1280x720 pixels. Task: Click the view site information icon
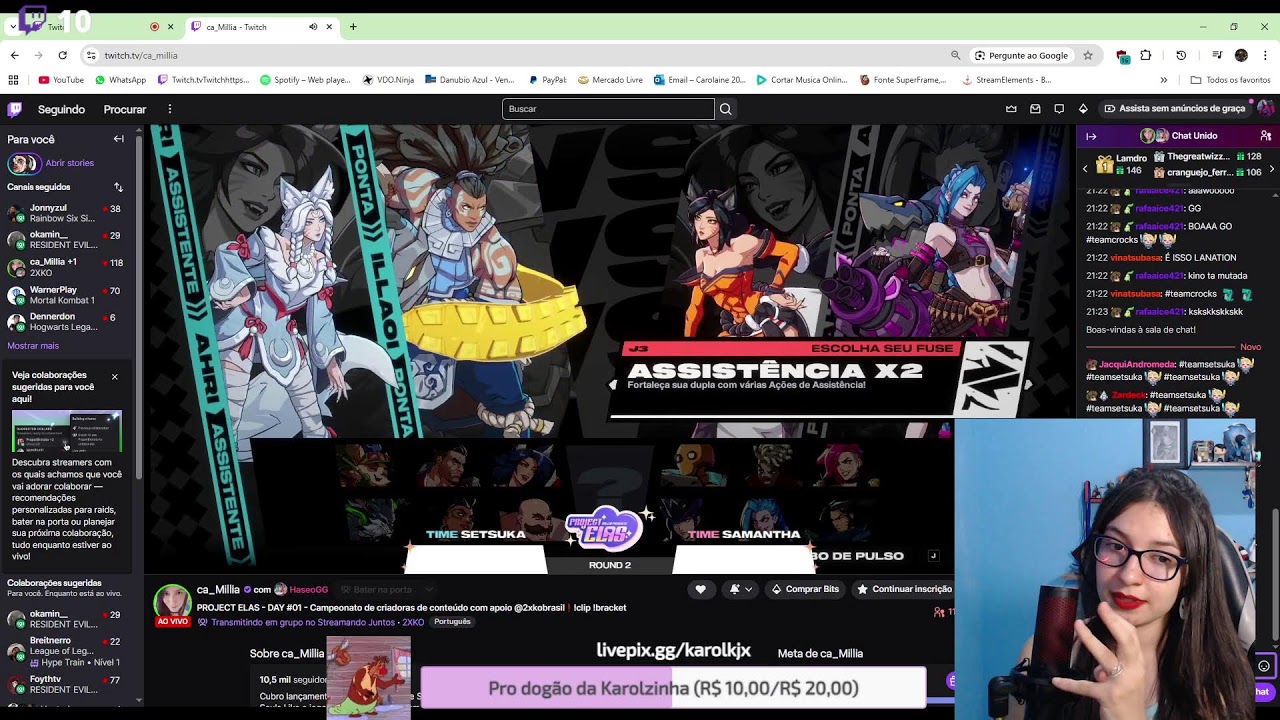pyautogui.click(x=91, y=55)
